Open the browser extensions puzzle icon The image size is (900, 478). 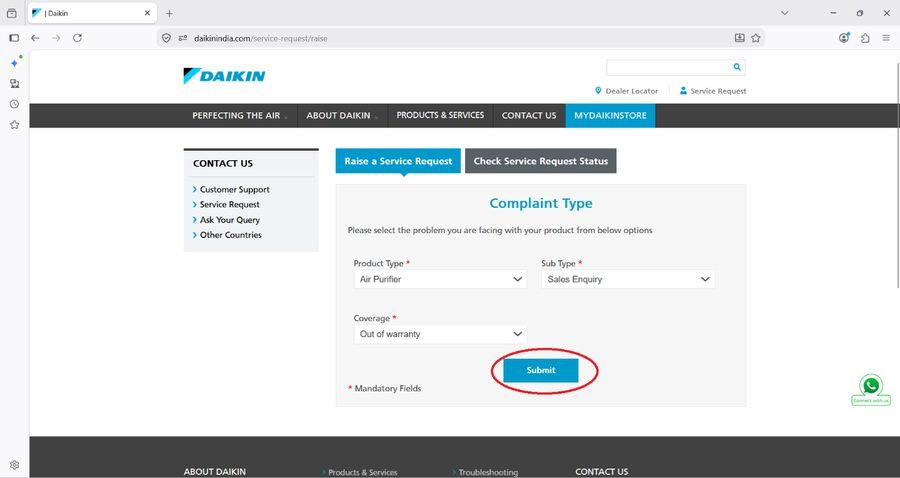865,38
